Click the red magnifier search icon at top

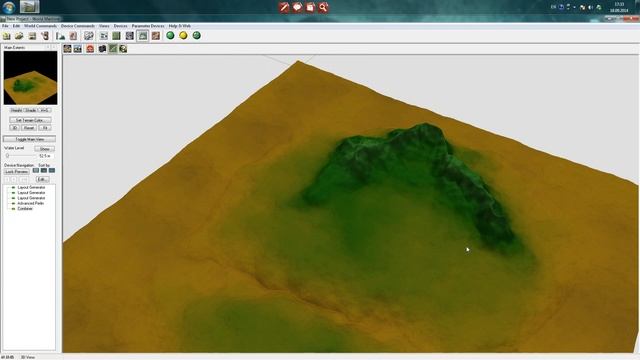point(323,7)
